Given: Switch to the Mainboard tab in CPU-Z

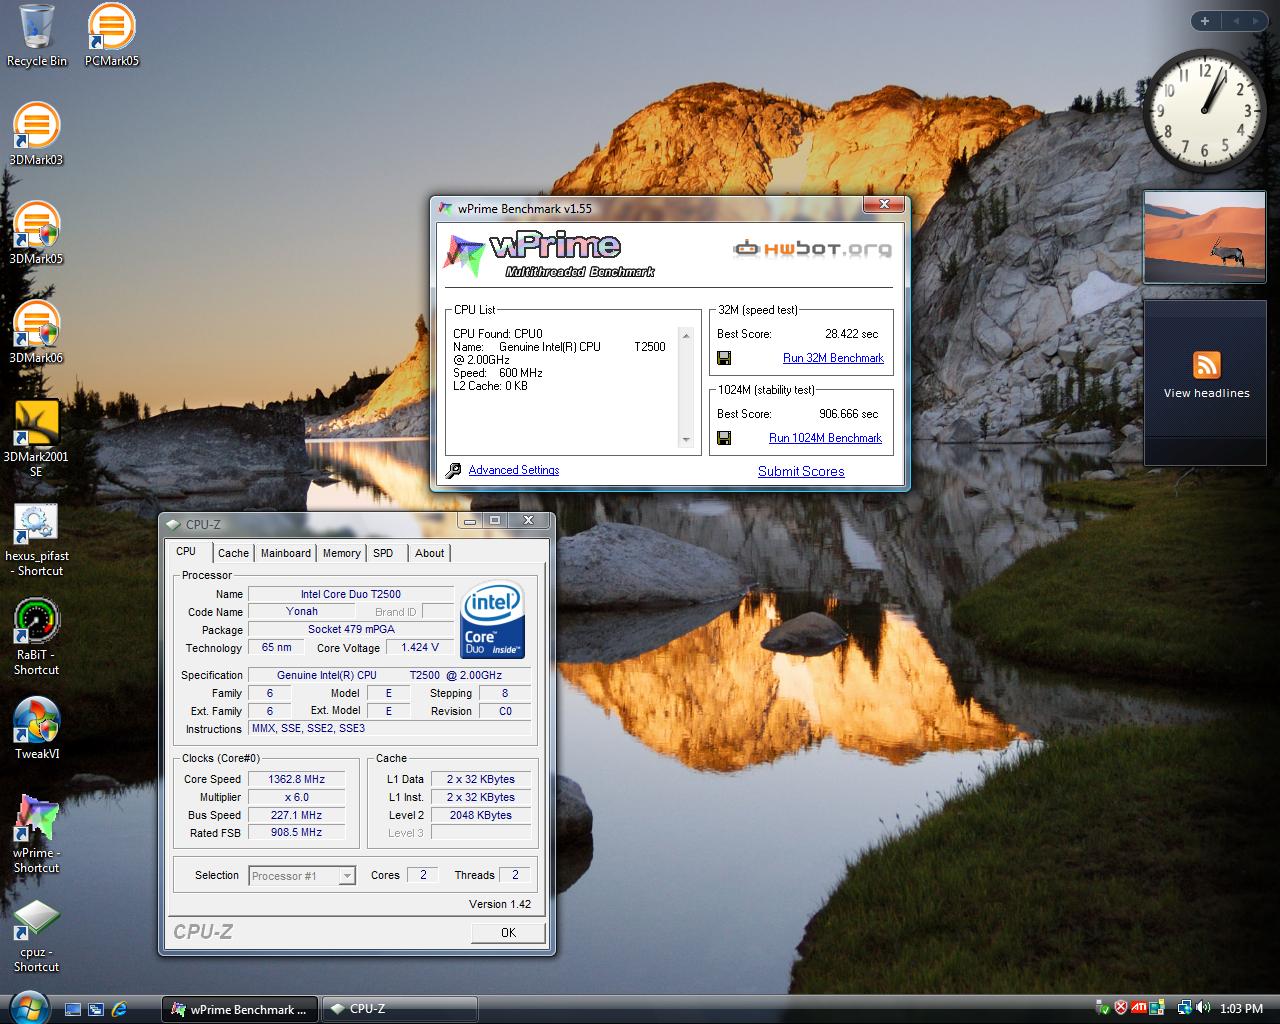Looking at the screenshot, I should (x=286, y=553).
